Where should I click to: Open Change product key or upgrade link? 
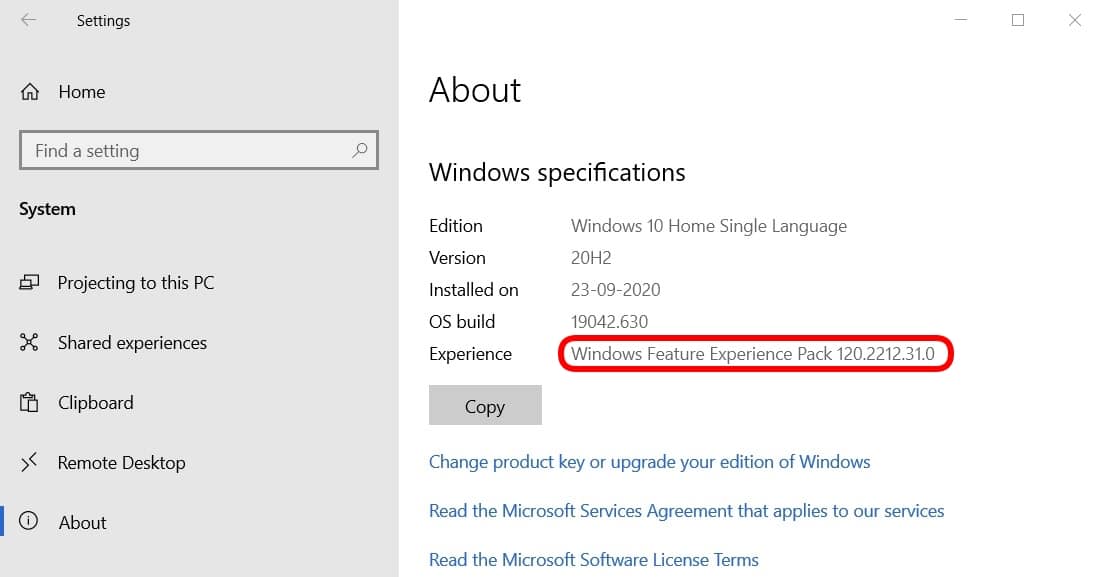pos(649,462)
